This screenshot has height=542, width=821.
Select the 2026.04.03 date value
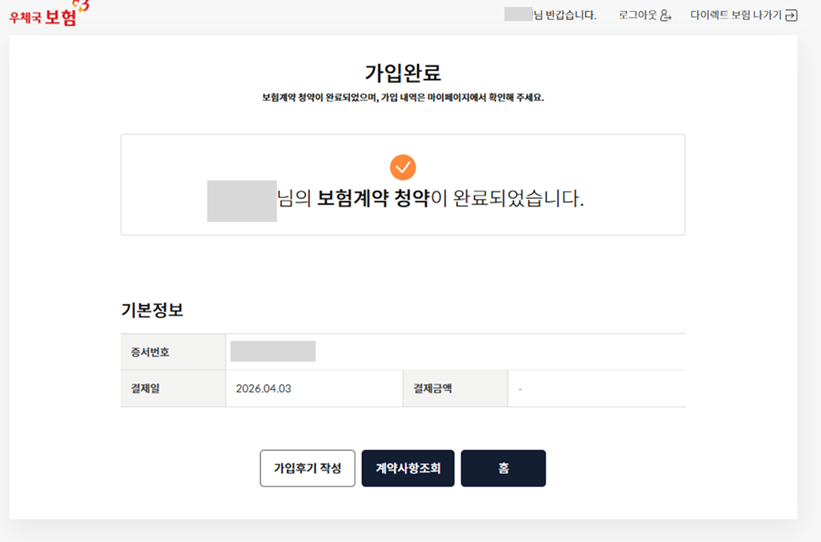(x=263, y=389)
